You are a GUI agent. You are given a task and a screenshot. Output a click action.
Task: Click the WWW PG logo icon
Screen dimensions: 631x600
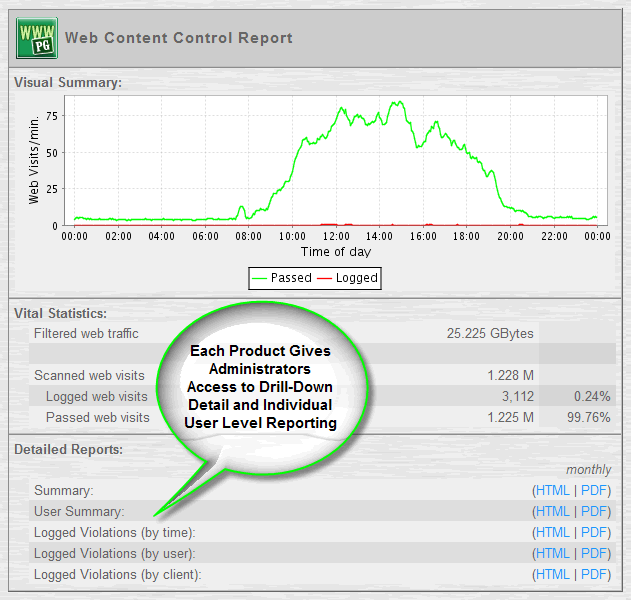36,38
